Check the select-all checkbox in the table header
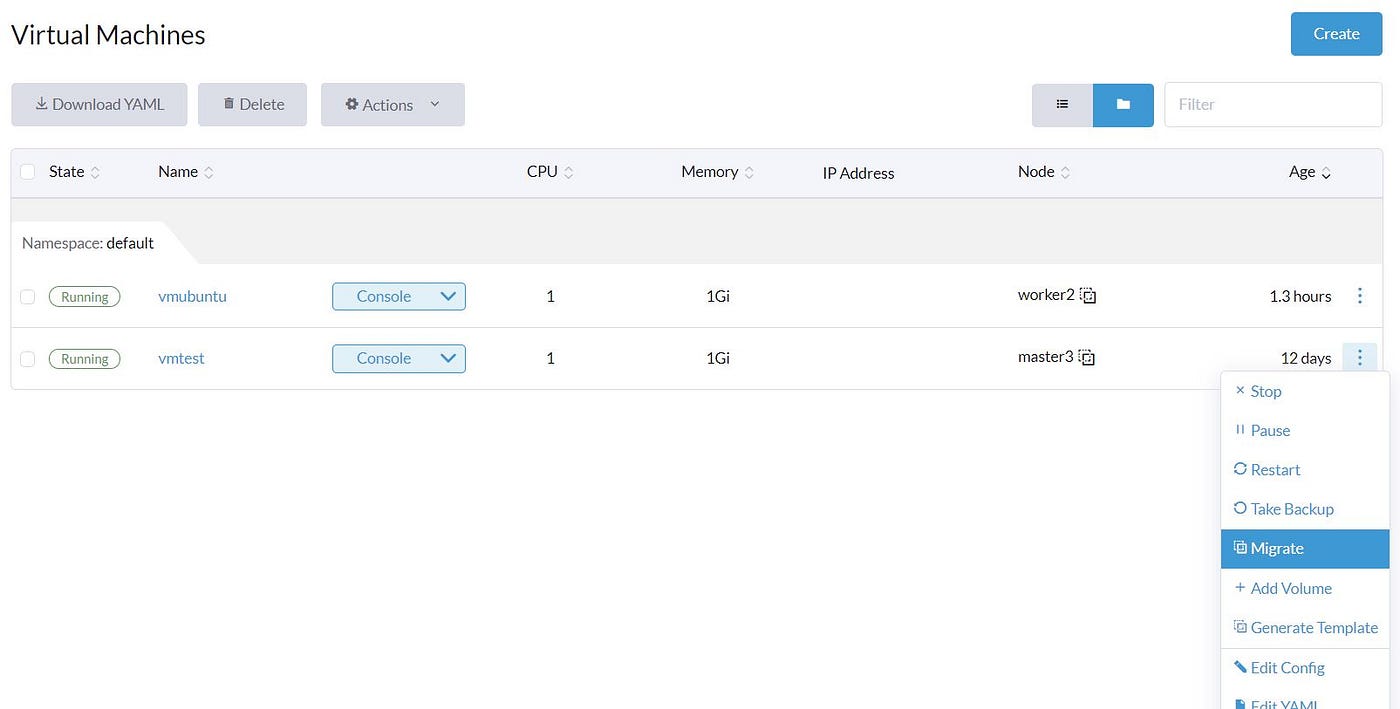The image size is (1400, 709). 28,171
